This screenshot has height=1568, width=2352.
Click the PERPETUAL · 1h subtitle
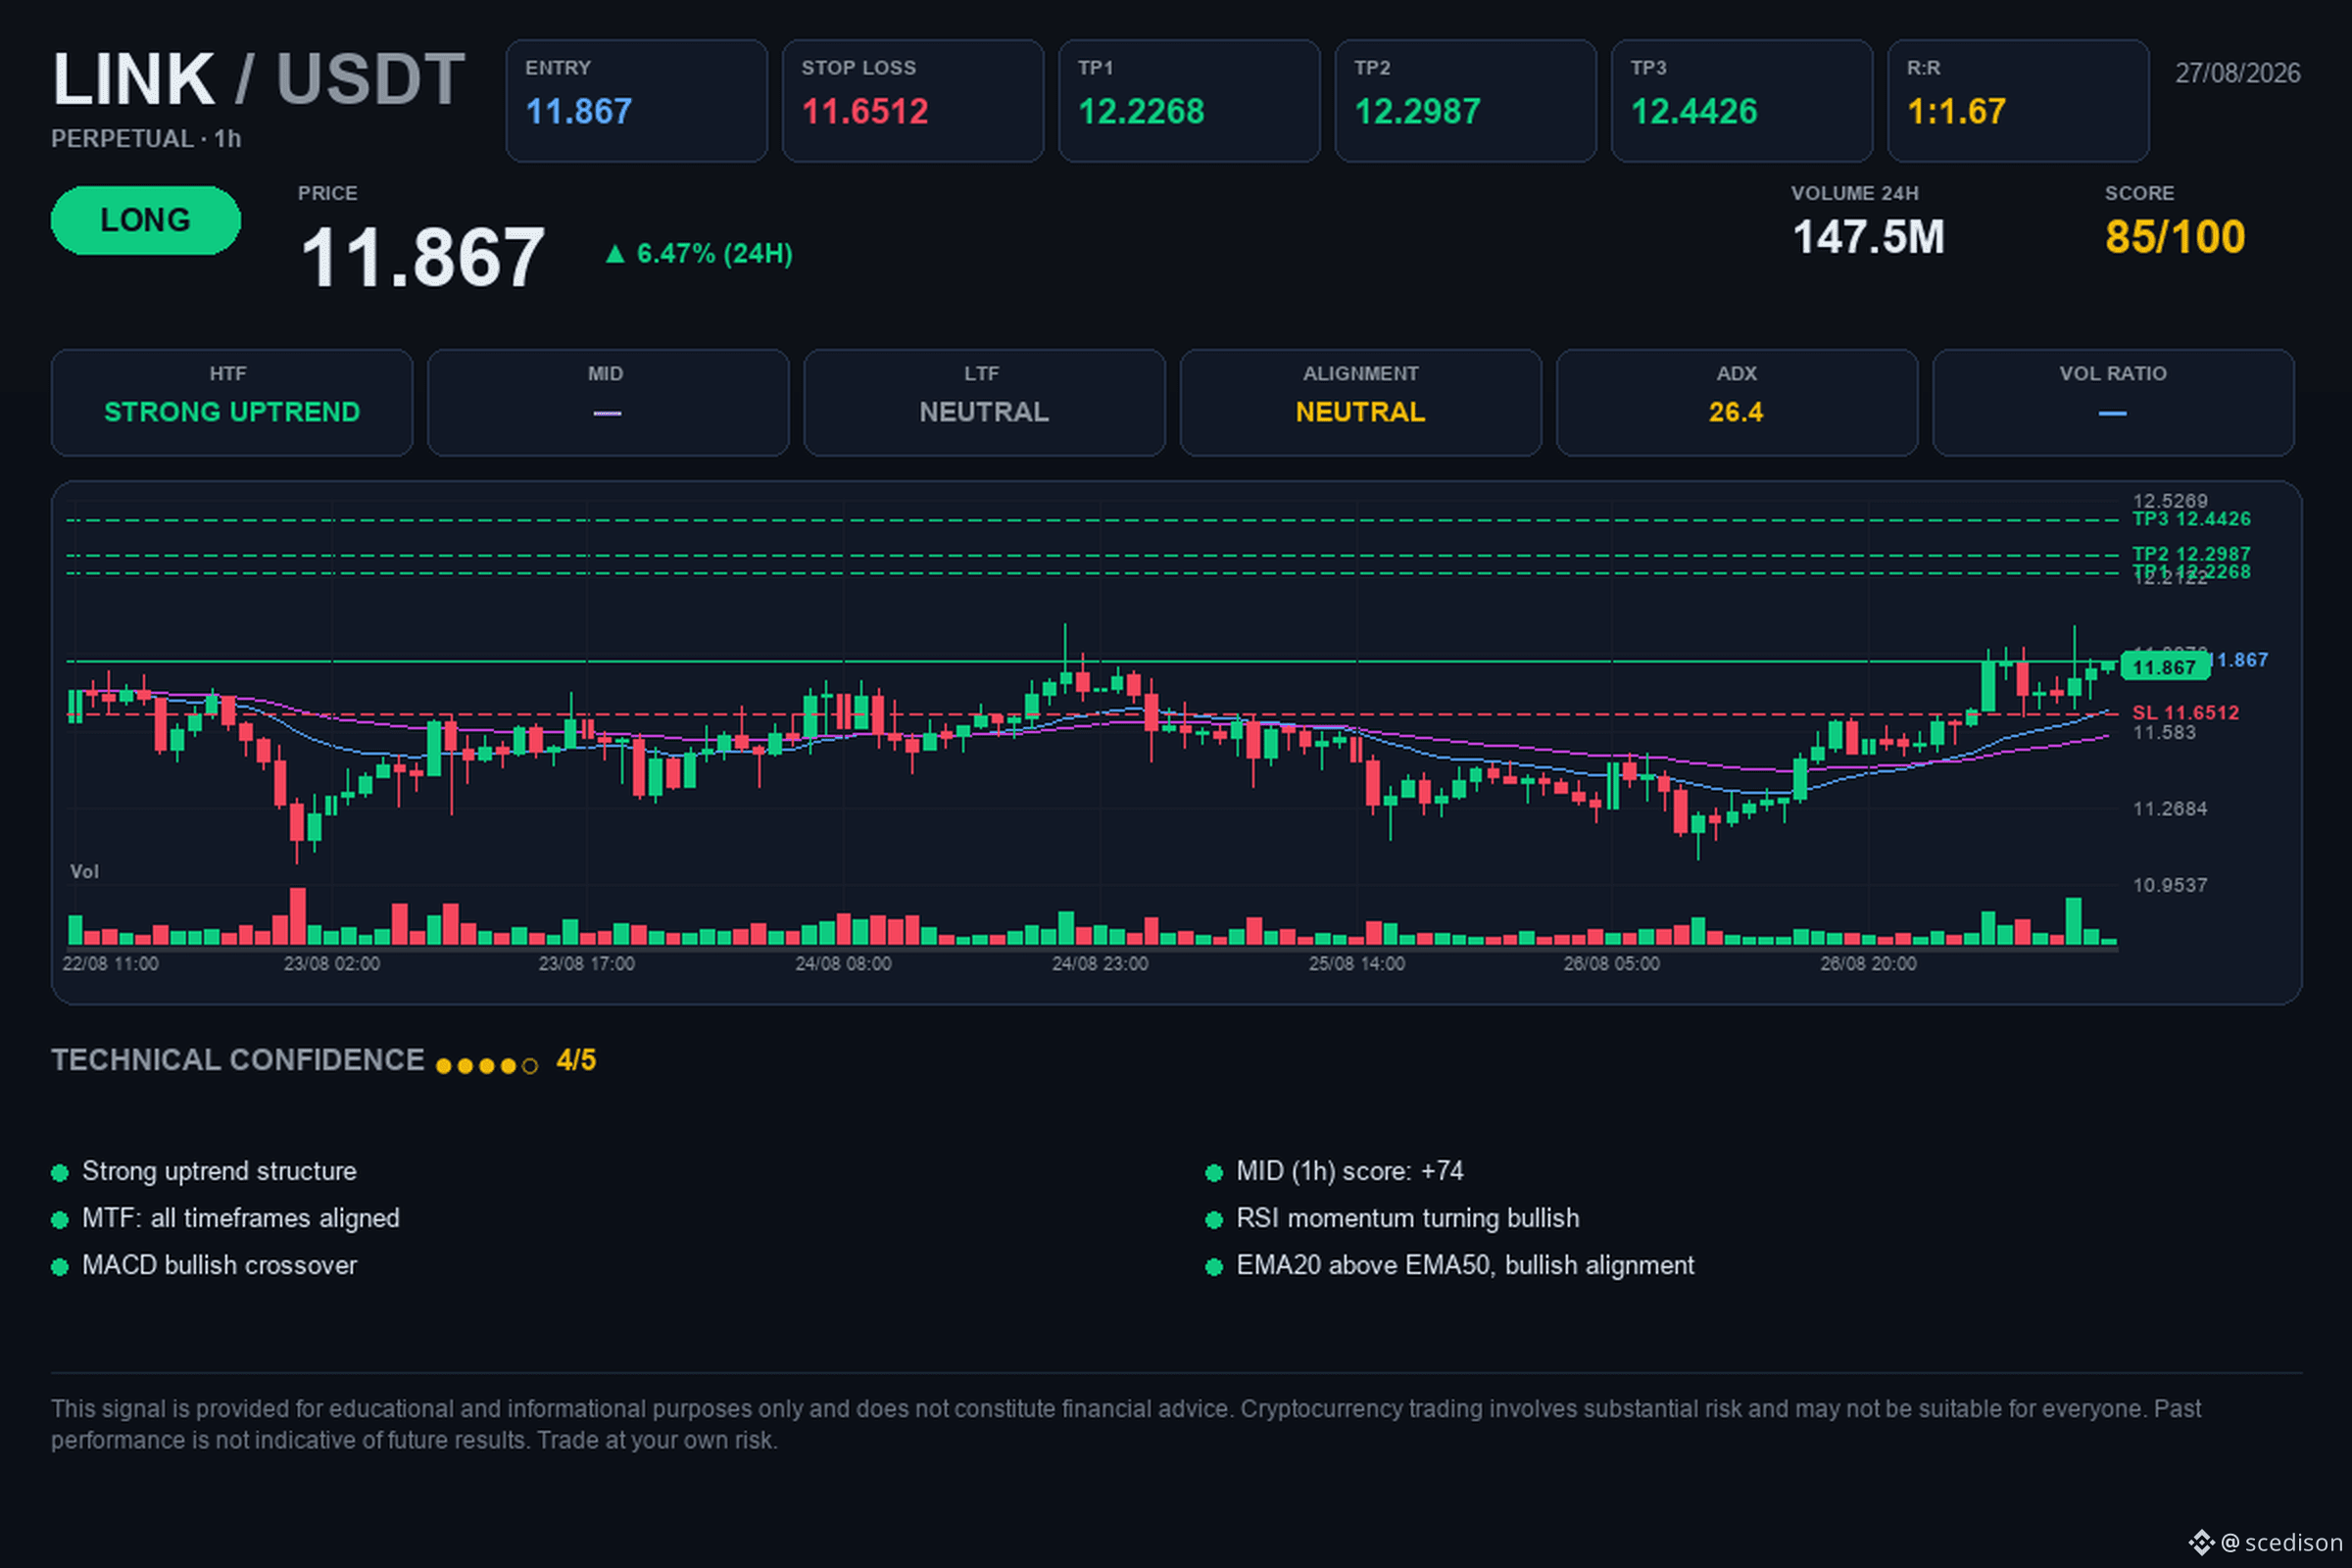pyautogui.click(x=146, y=139)
